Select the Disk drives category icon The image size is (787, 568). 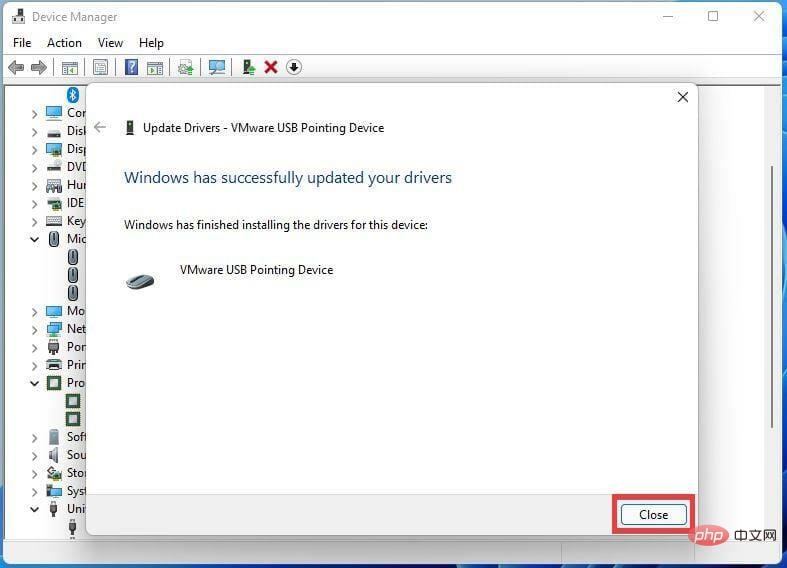pyautogui.click(x=54, y=132)
